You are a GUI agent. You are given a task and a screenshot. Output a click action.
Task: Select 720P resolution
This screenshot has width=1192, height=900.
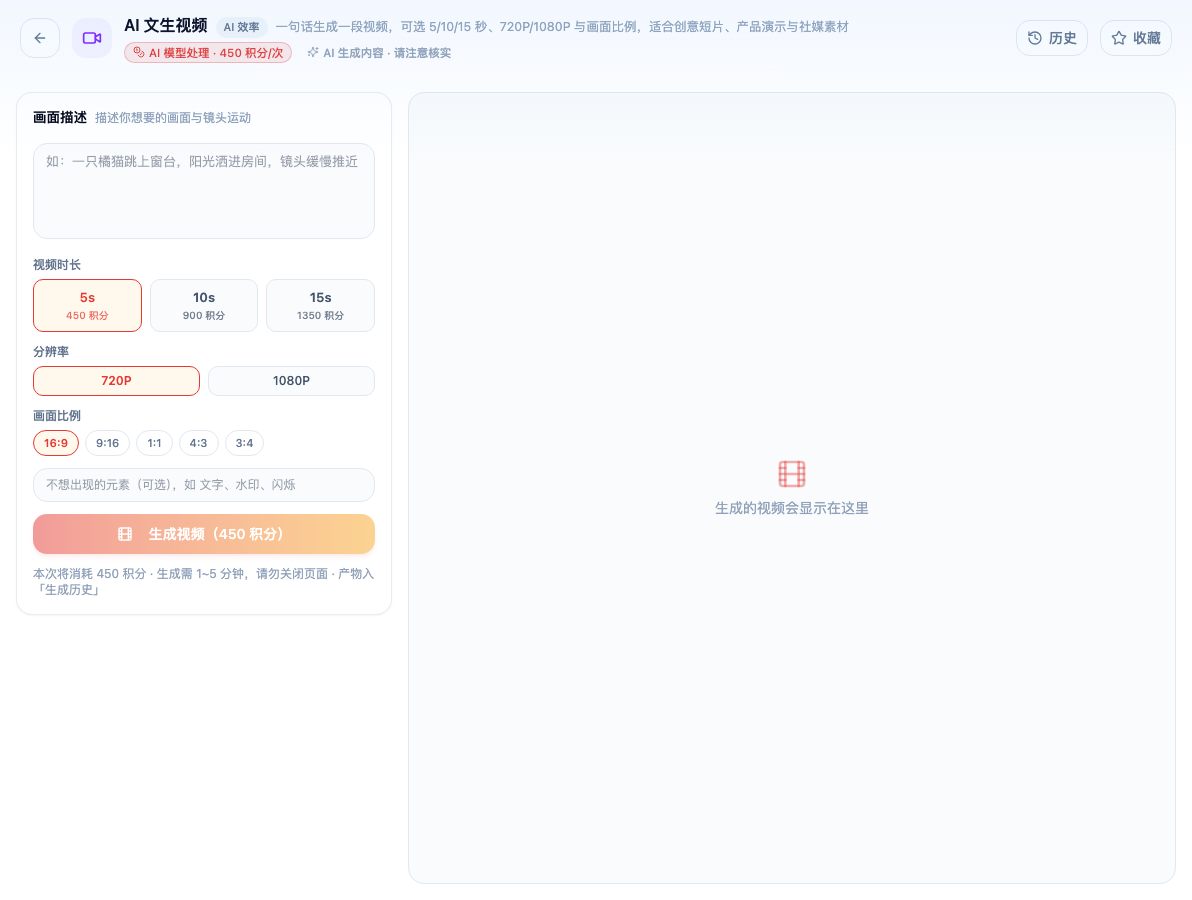click(116, 381)
